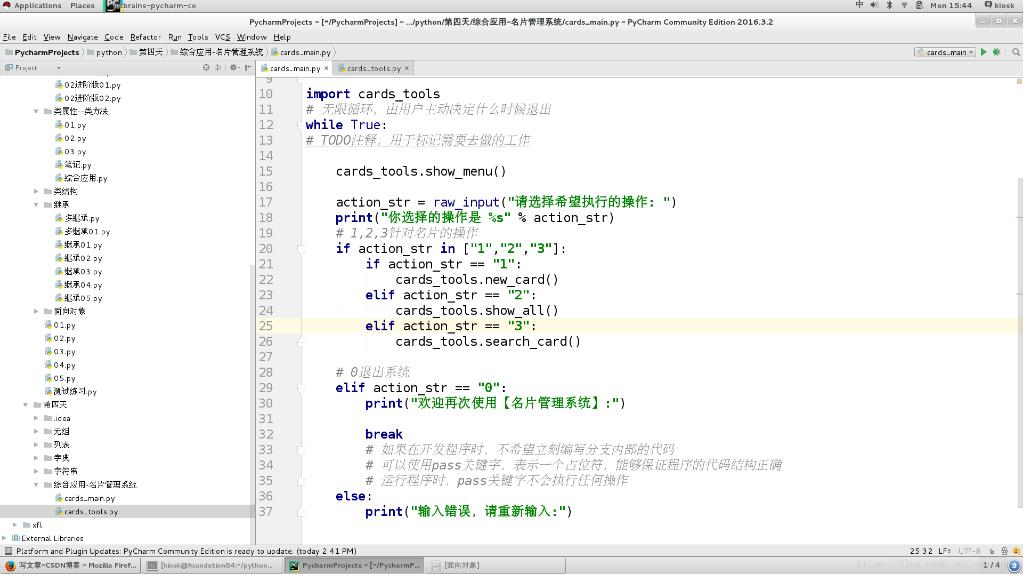Collapse all in the Project panel
The width and height of the screenshot is (1025, 575).
point(218,67)
